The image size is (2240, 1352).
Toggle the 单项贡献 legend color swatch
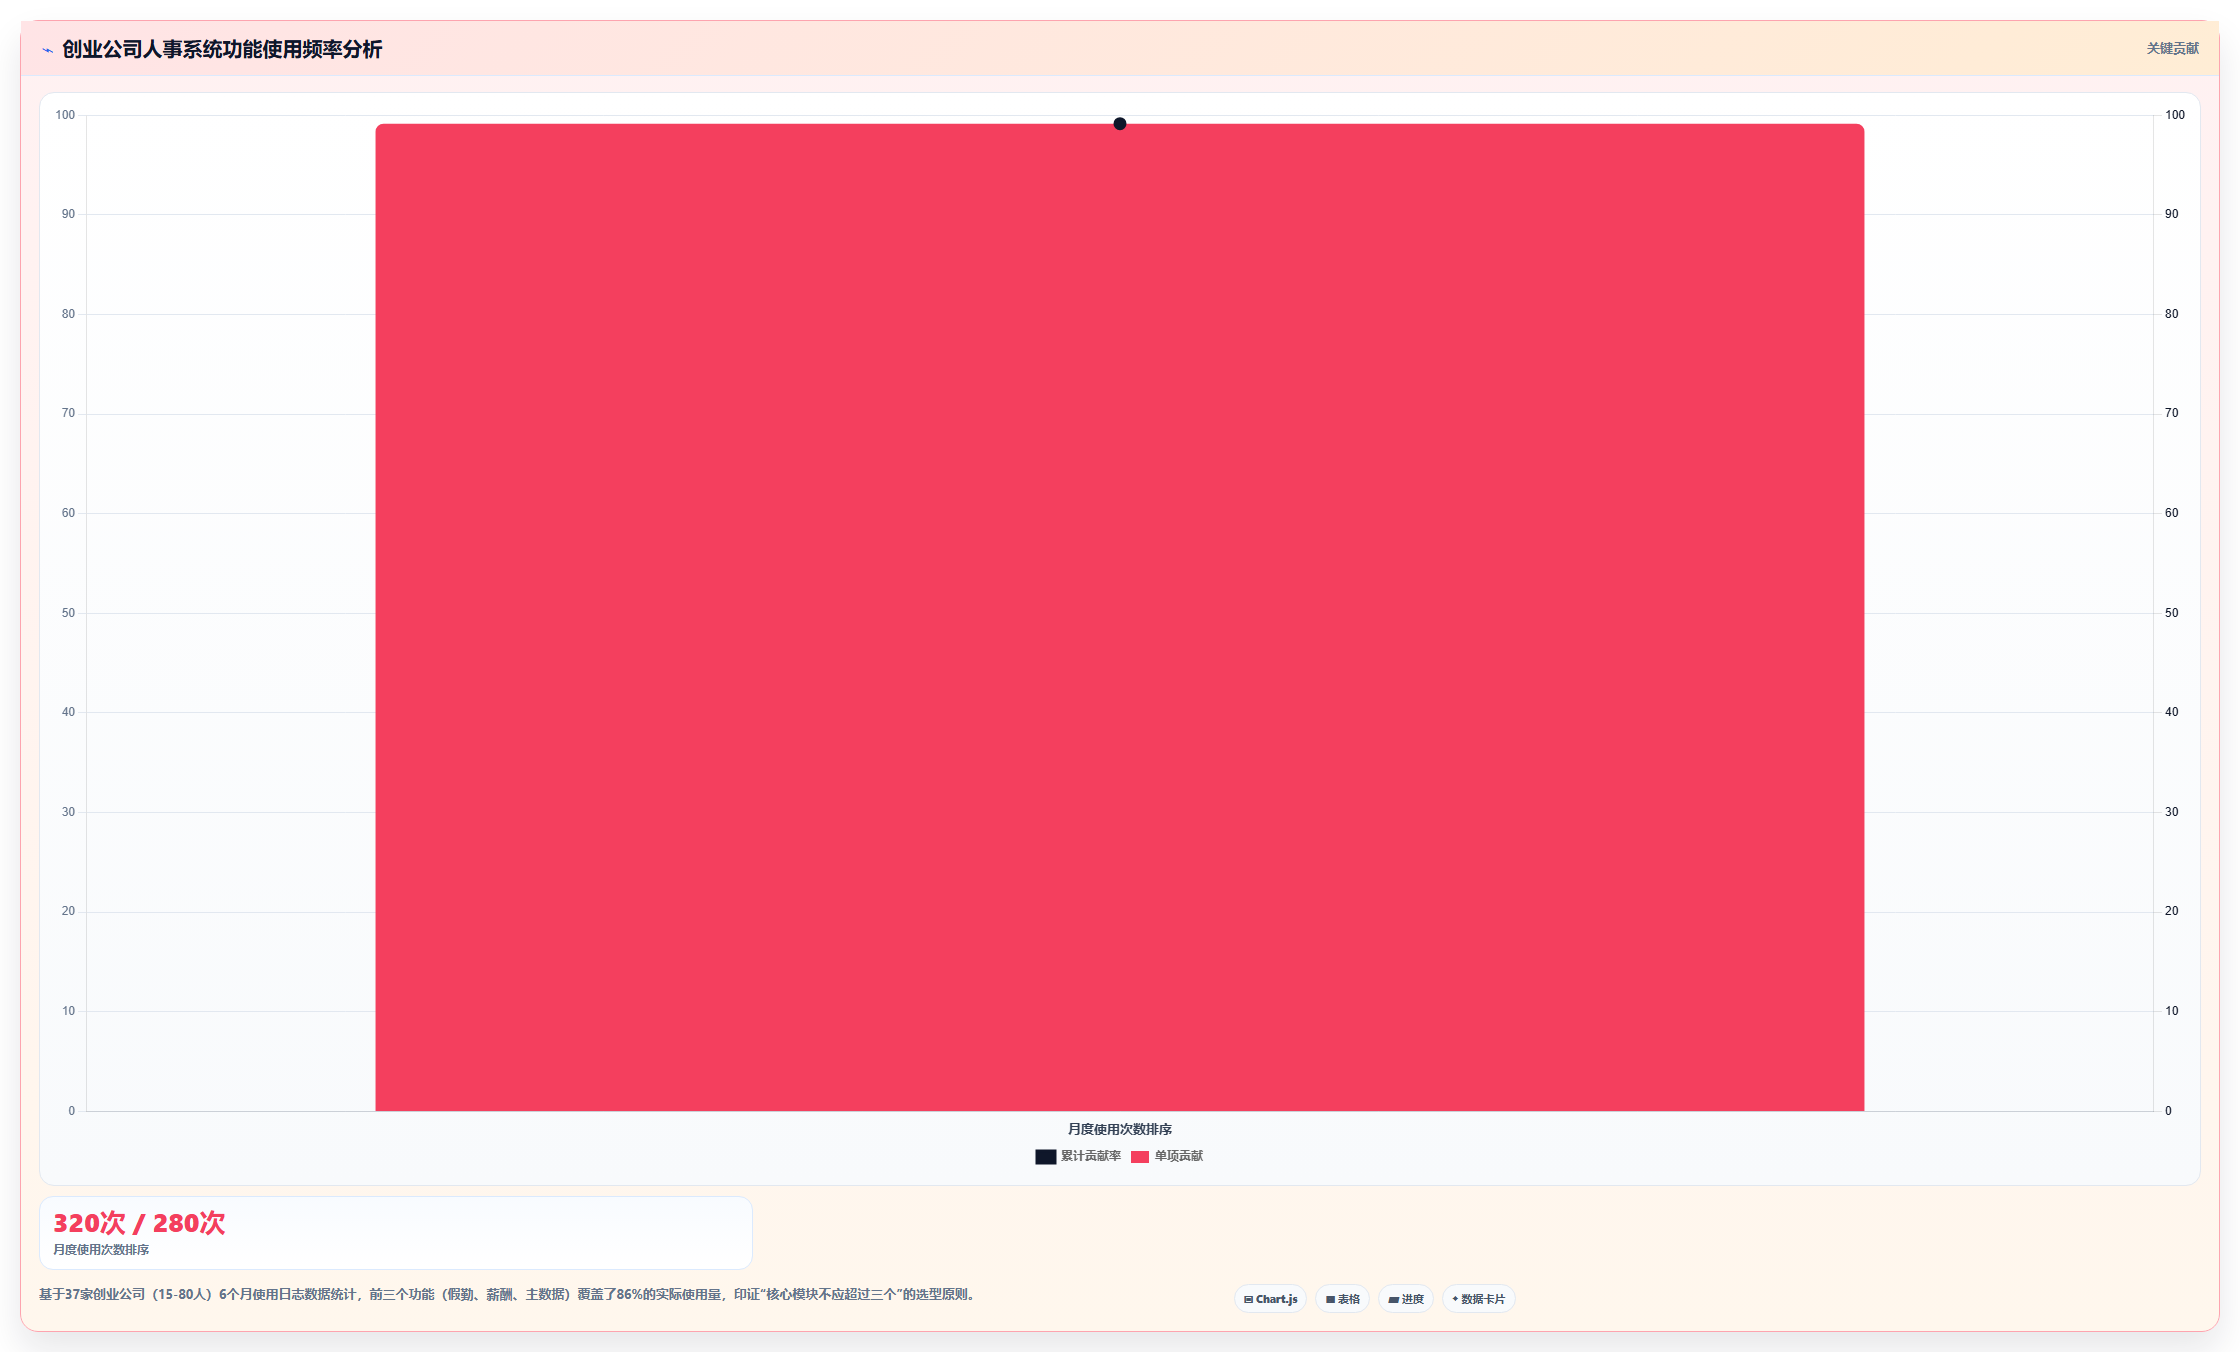1140,1156
